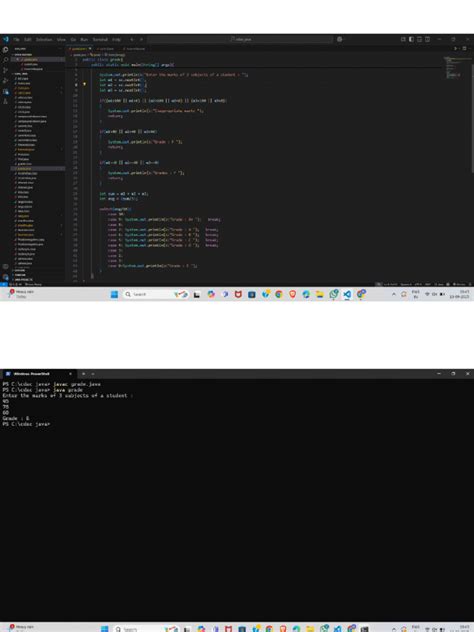Add a new PowerShell tab with the plus button
This screenshot has height=632, width=474.
click(x=83, y=374)
